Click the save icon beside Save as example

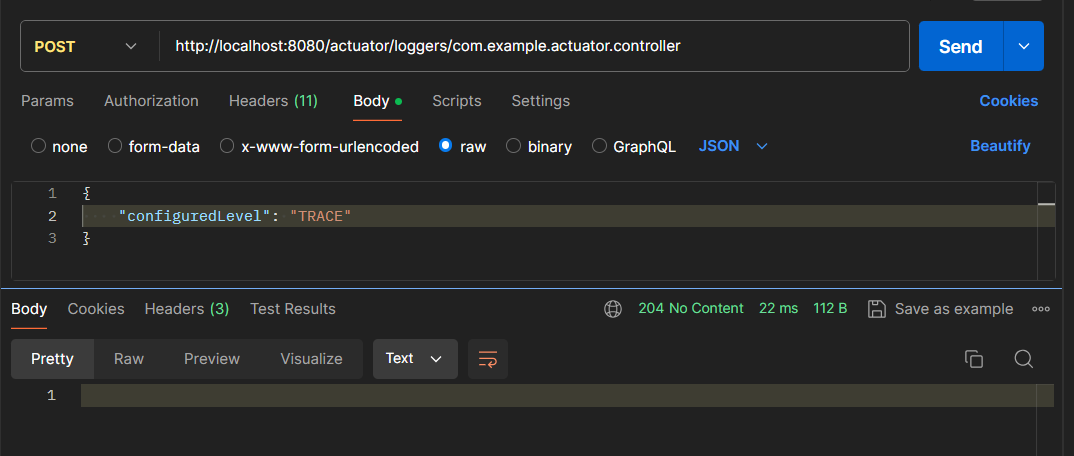coord(877,309)
